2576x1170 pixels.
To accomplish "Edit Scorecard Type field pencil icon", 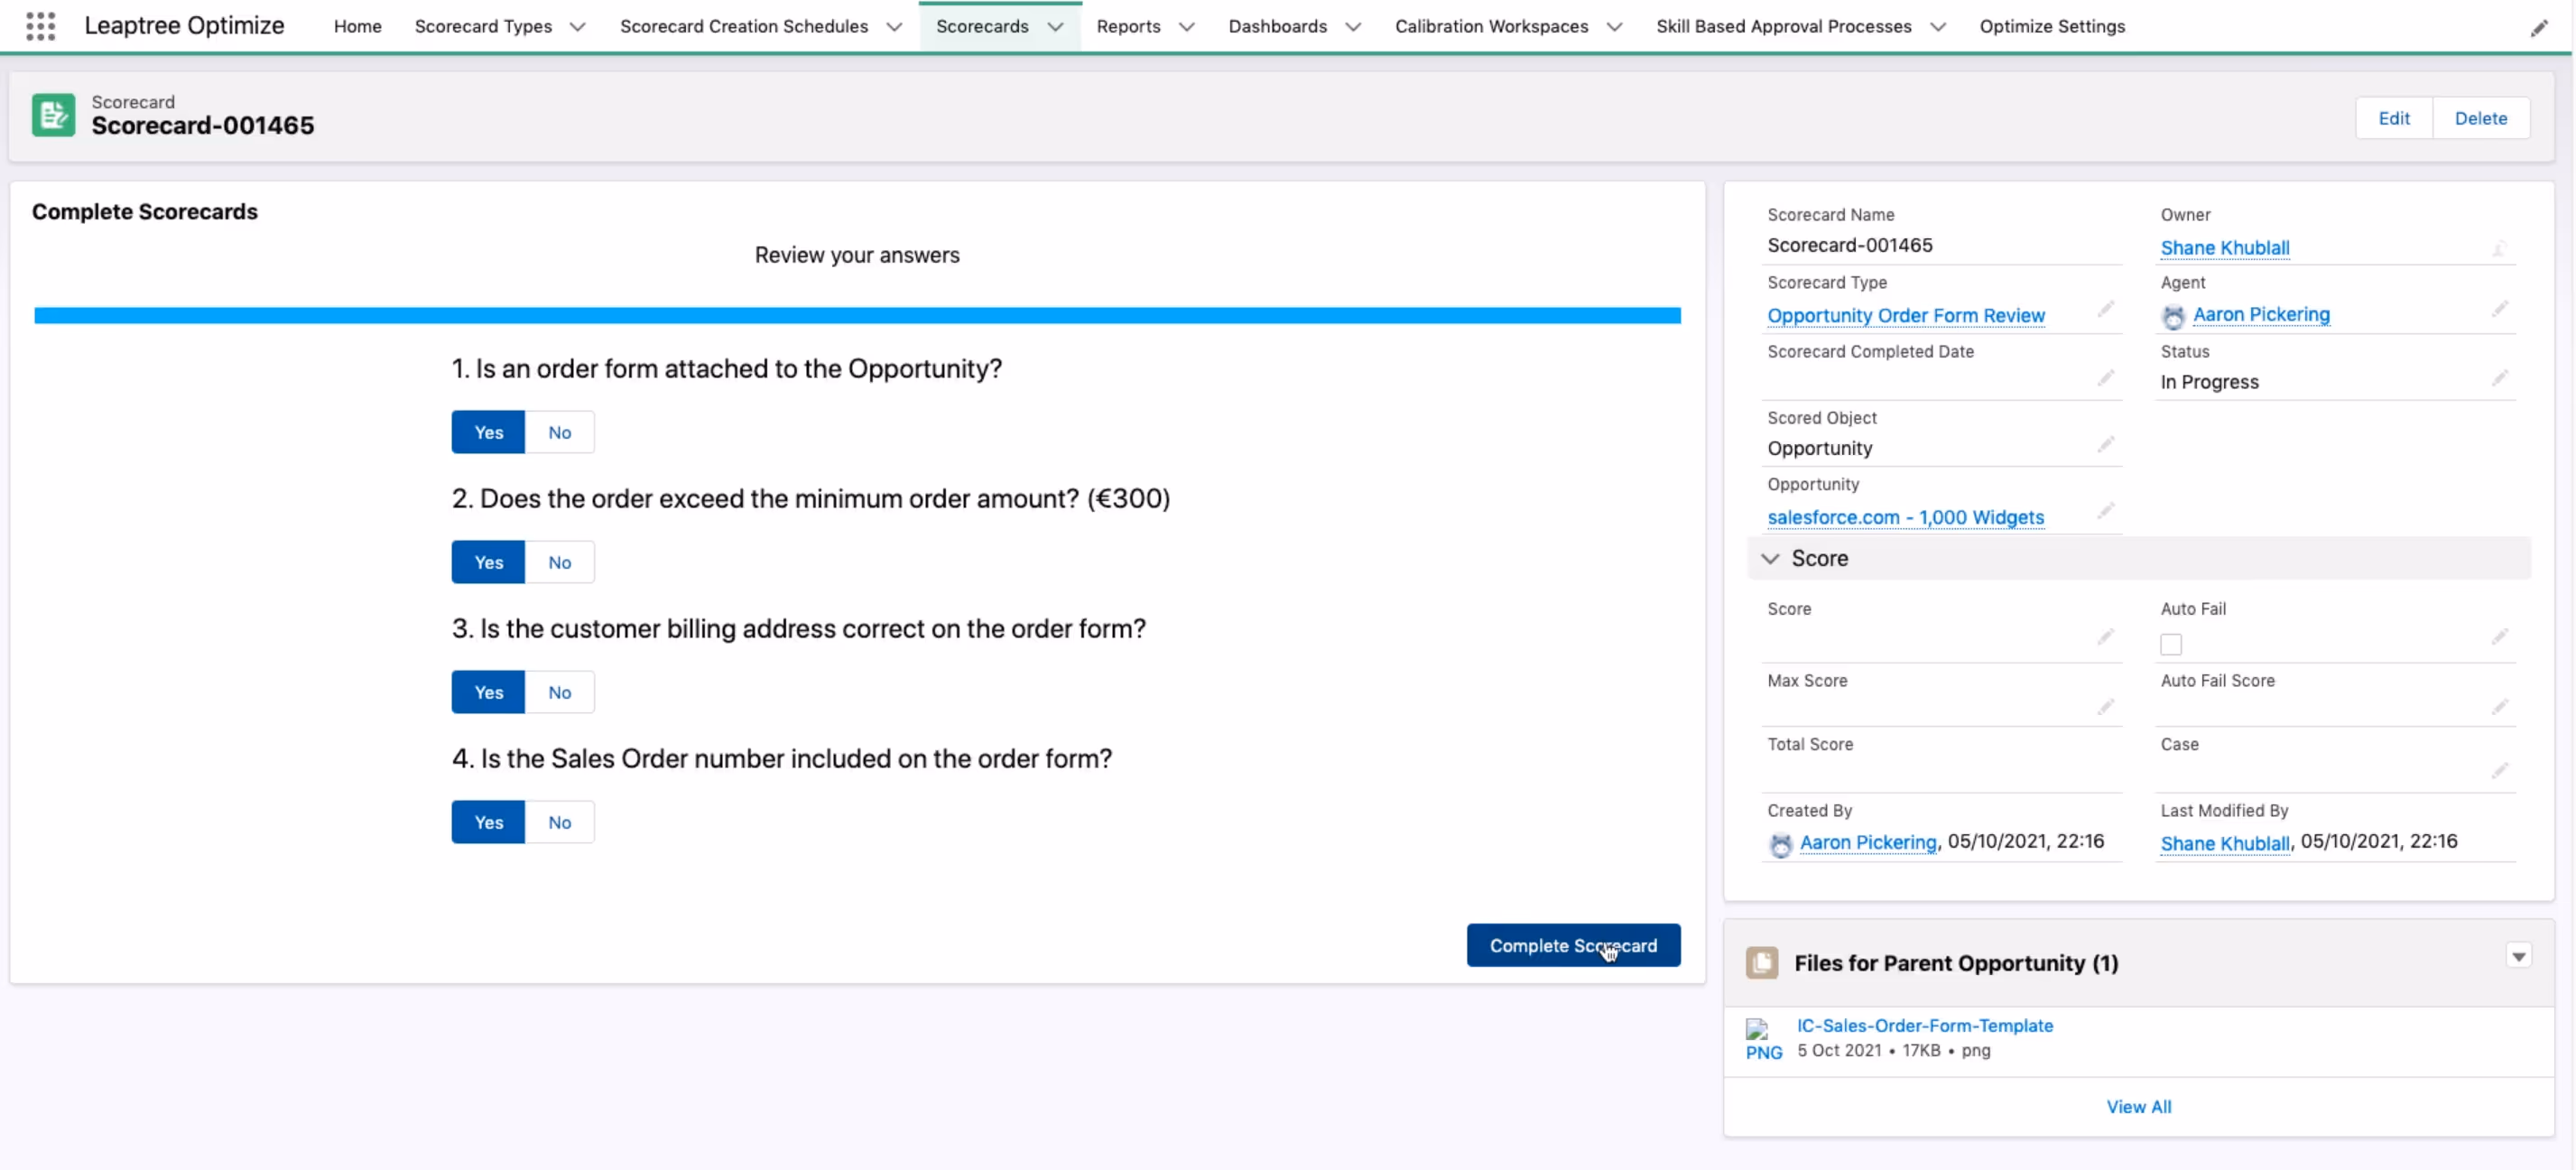I will point(2105,310).
